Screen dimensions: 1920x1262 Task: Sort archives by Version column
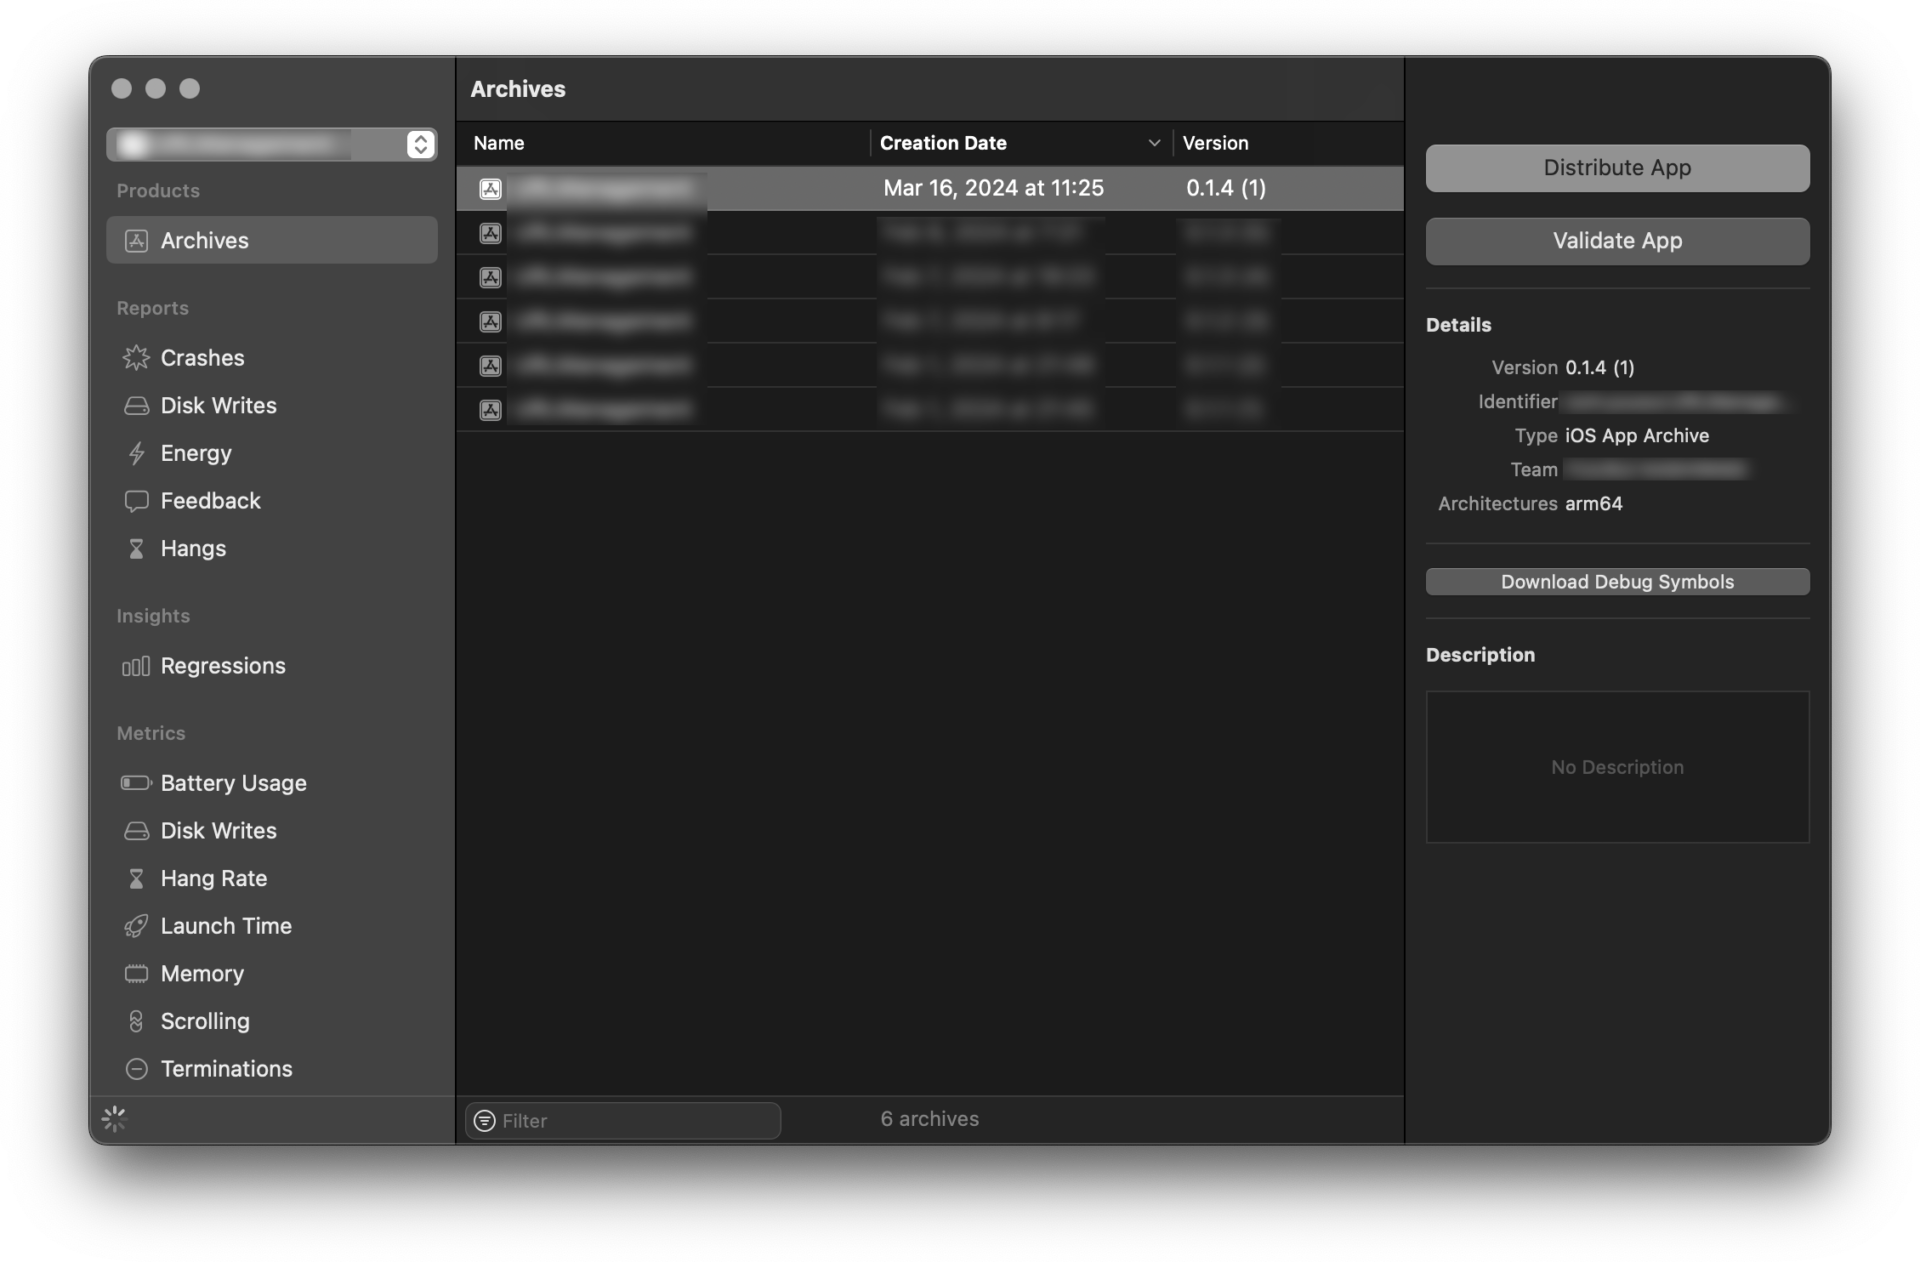pyautogui.click(x=1288, y=143)
